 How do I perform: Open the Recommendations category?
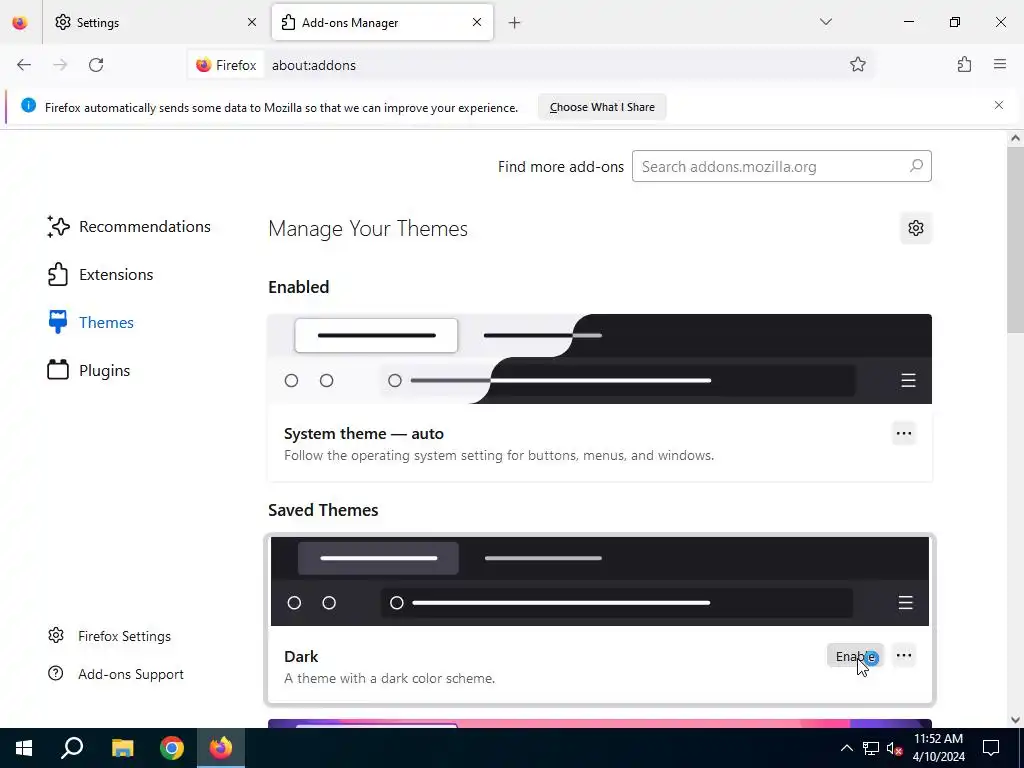[x=129, y=227]
